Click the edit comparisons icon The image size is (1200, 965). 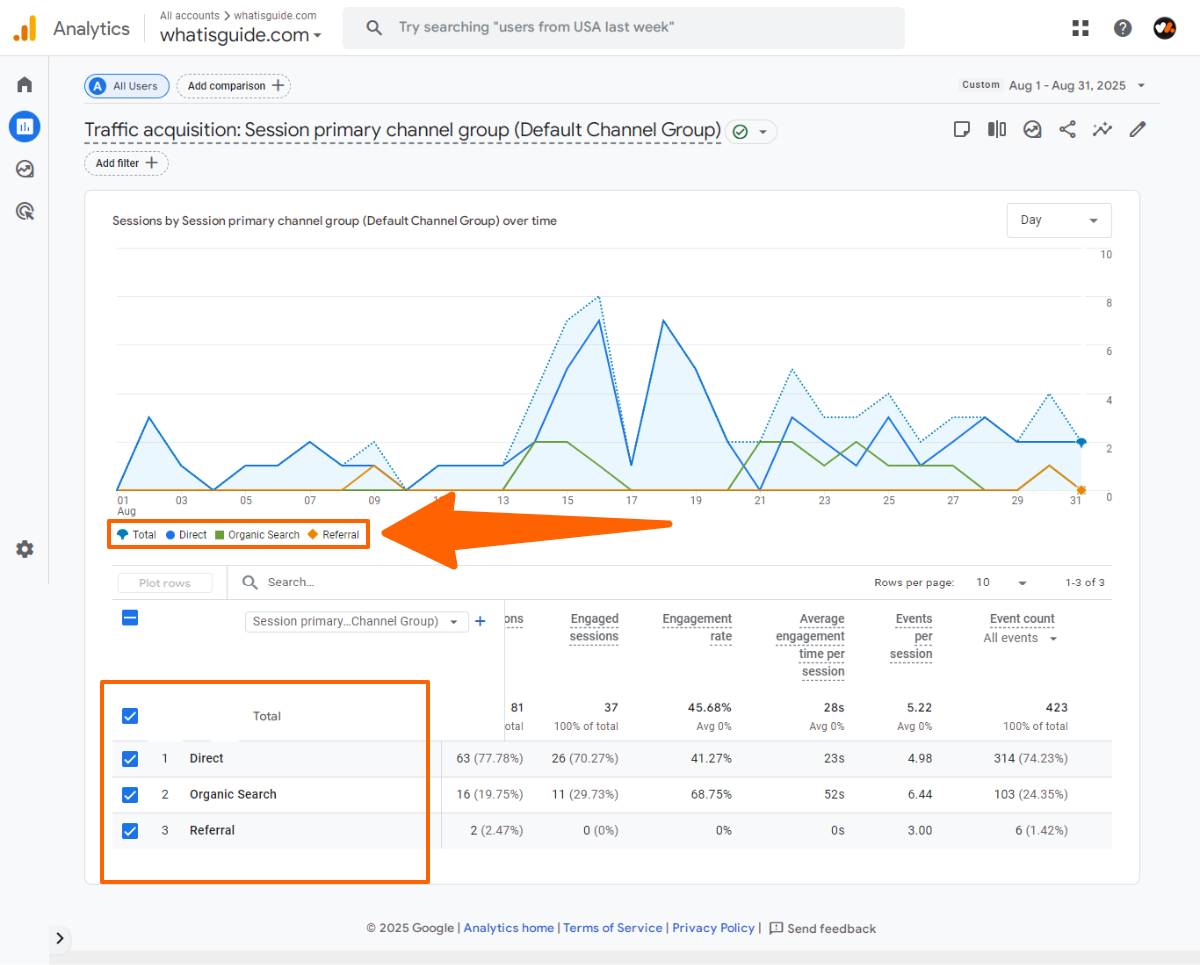pyautogui.click(x=997, y=129)
